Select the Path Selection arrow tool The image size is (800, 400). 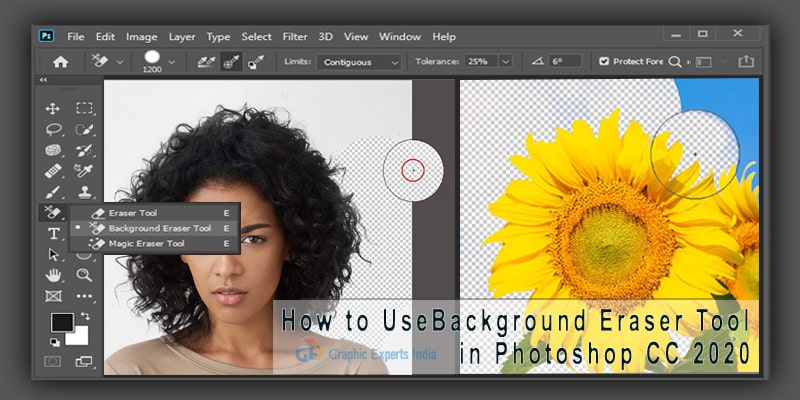(53, 255)
